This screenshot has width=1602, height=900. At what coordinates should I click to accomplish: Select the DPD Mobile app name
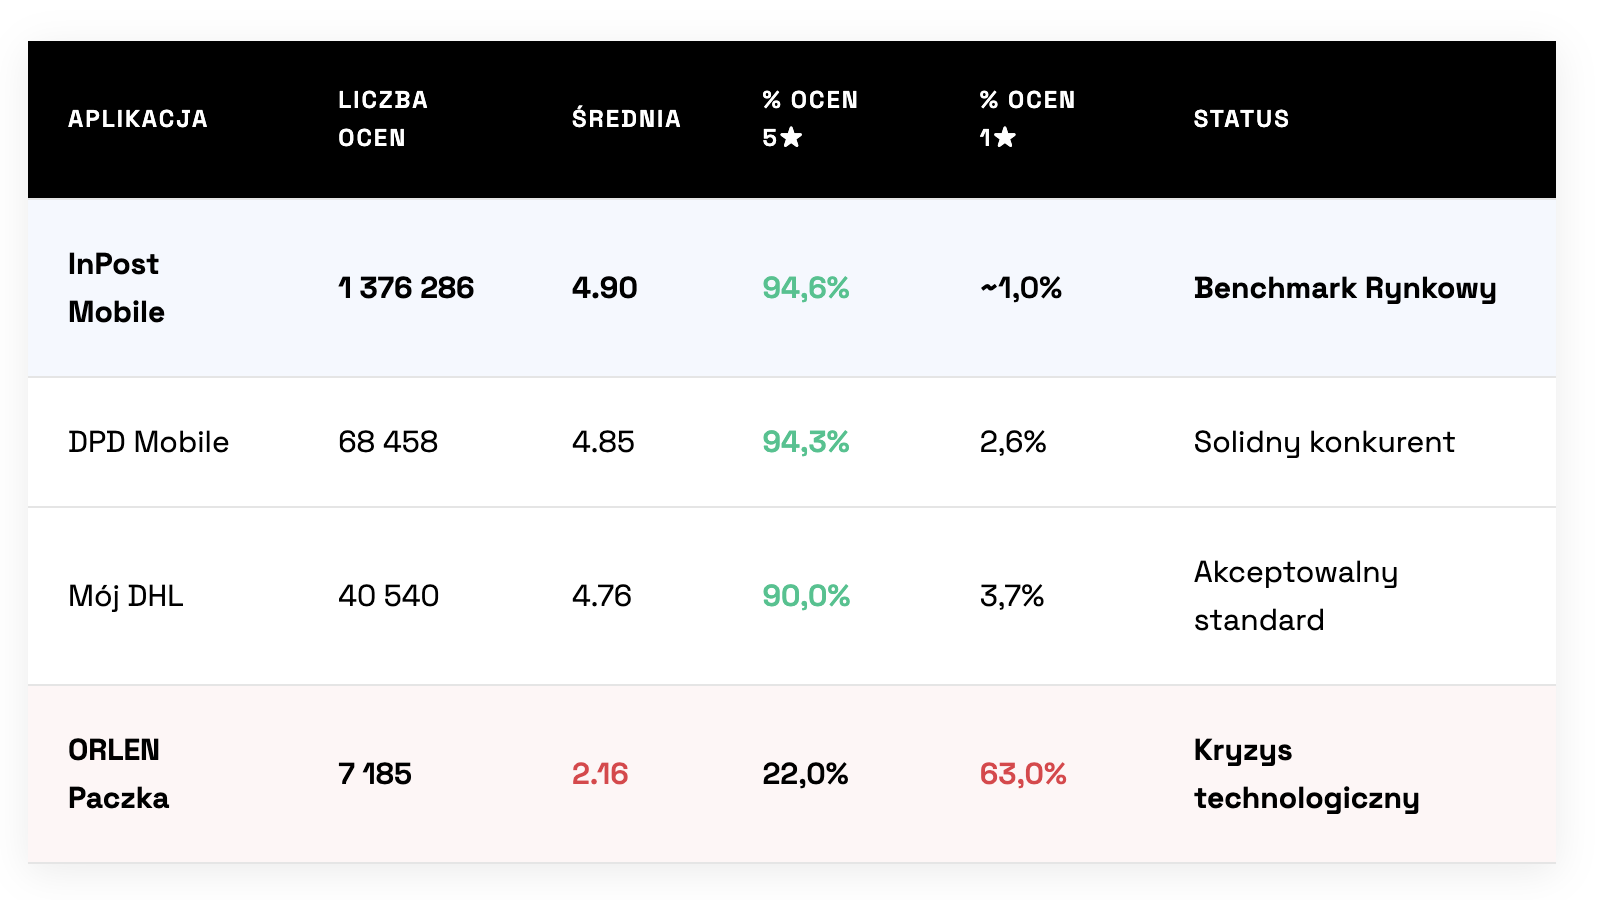[x=148, y=442]
